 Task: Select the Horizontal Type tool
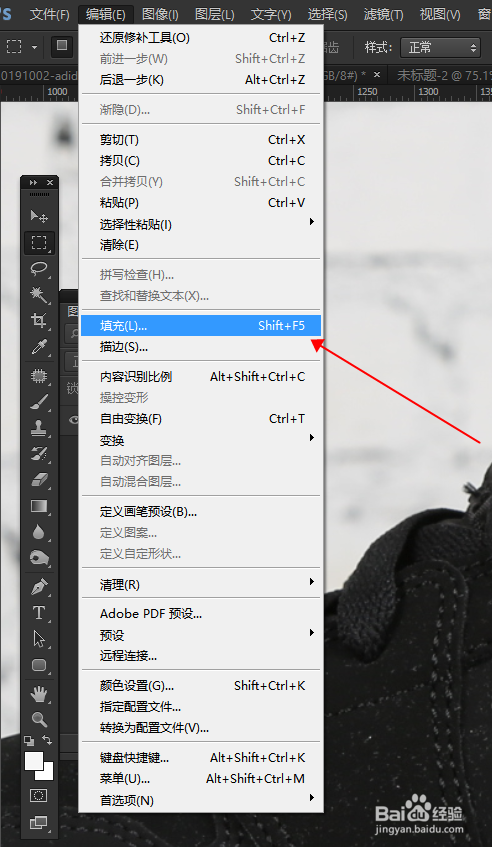coord(39,613)
